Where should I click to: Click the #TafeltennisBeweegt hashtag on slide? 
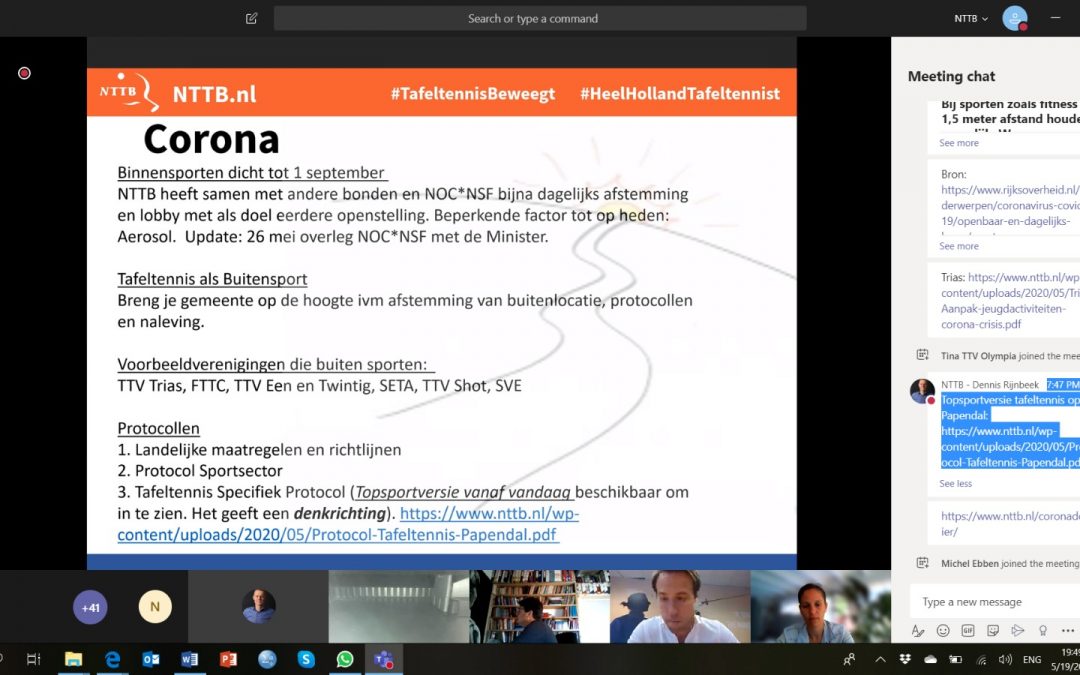[x=472, y=94]
